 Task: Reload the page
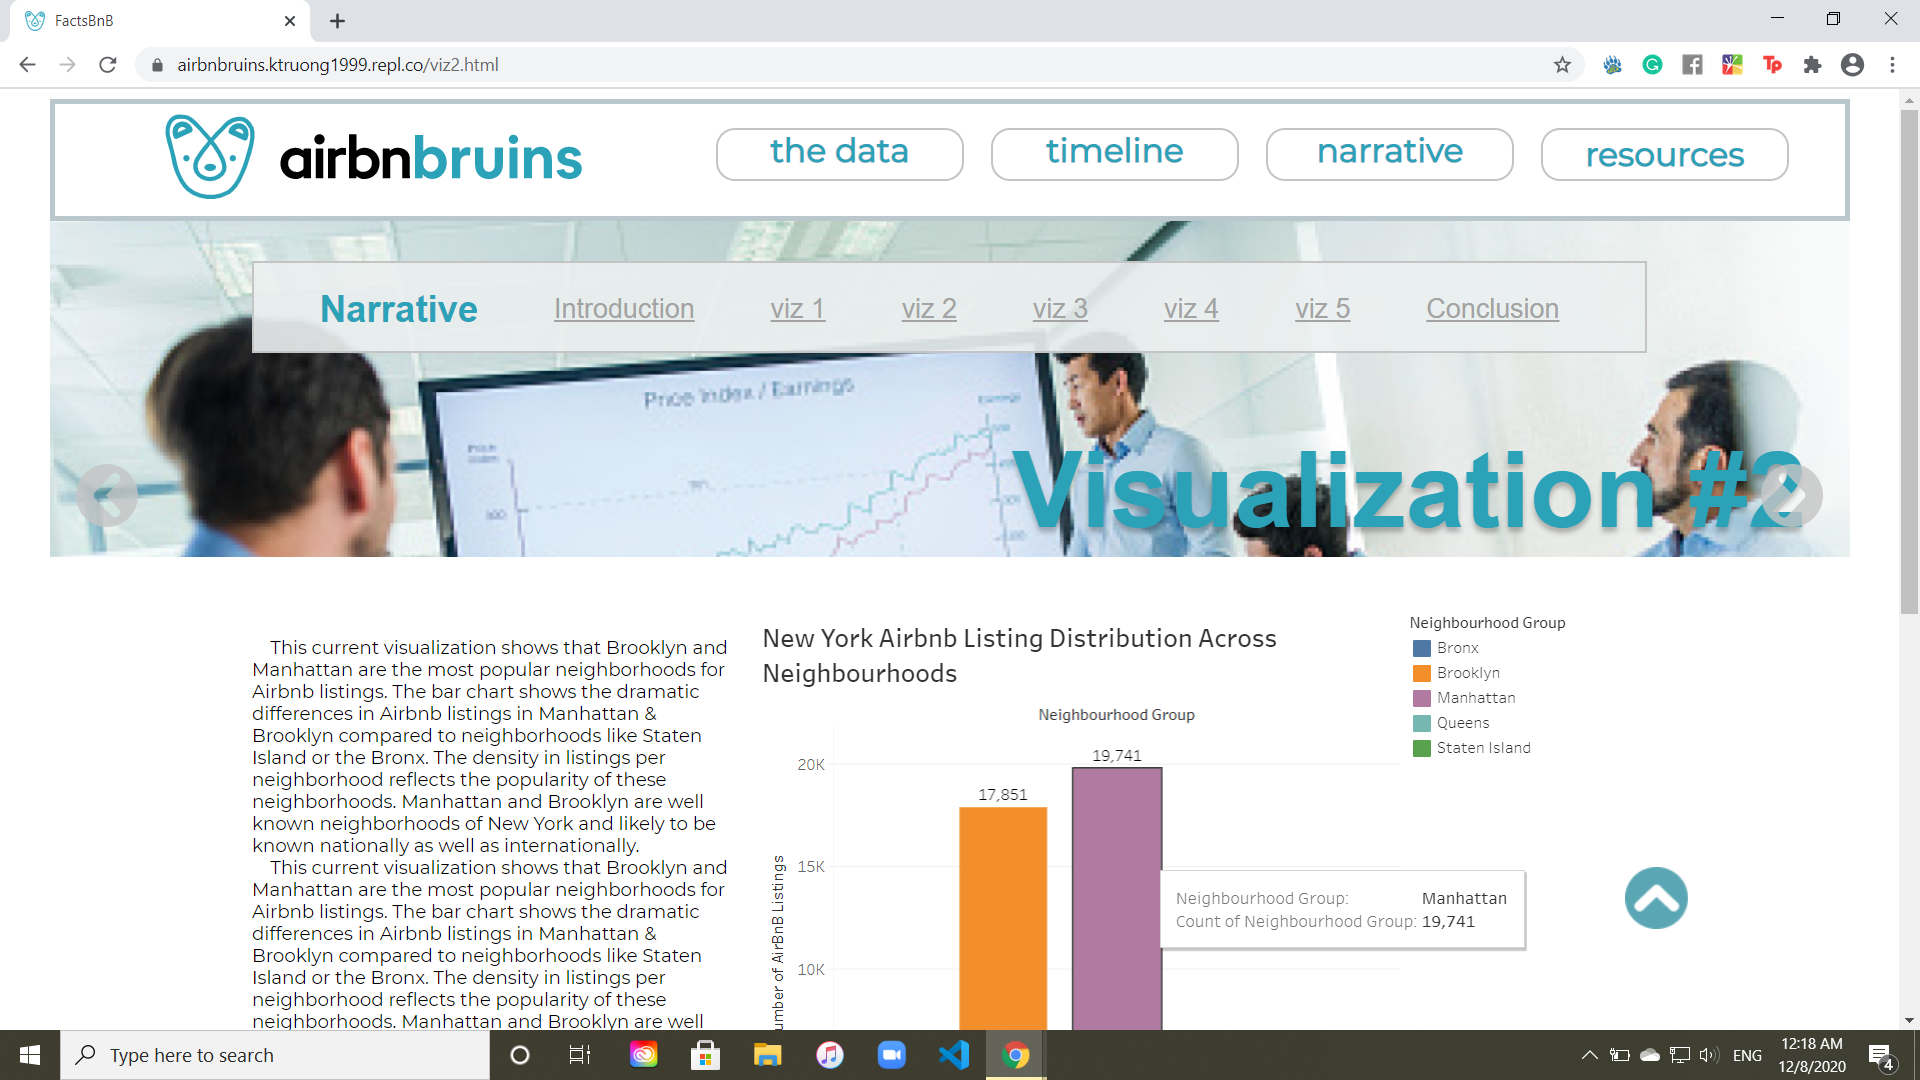(108, 65)
